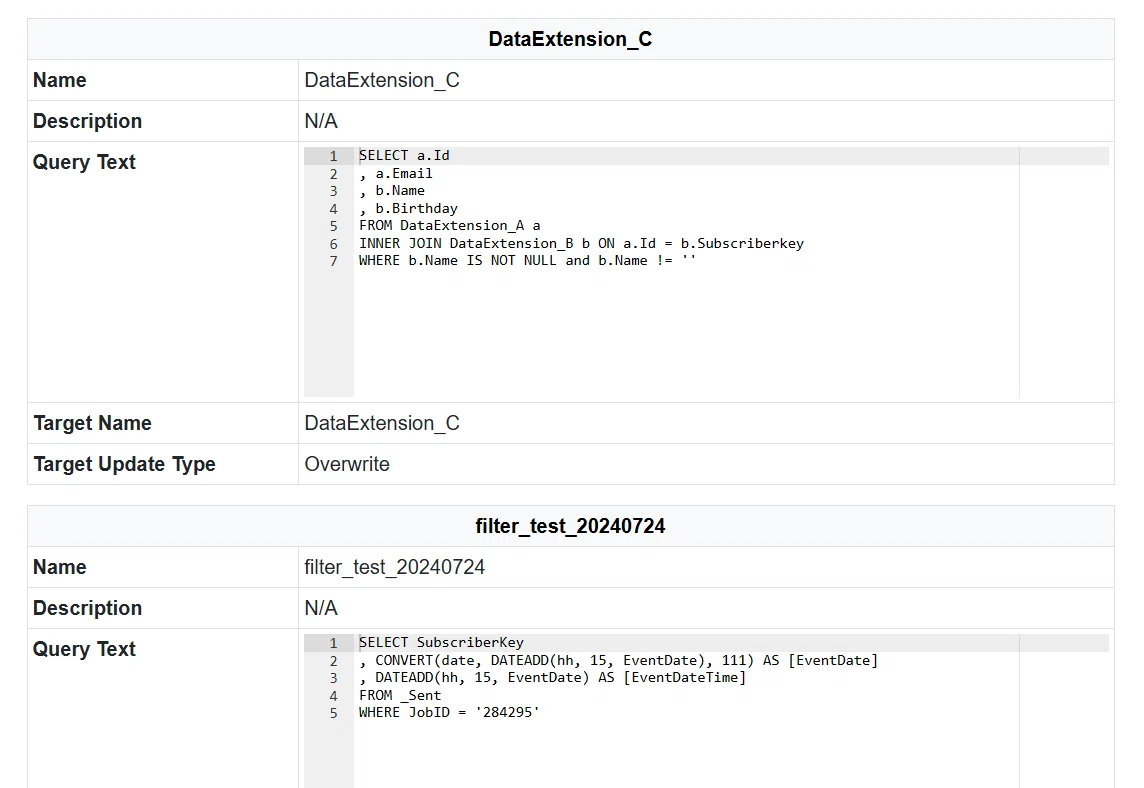Click the Description label in DataExtension_C table

(88, 121)
